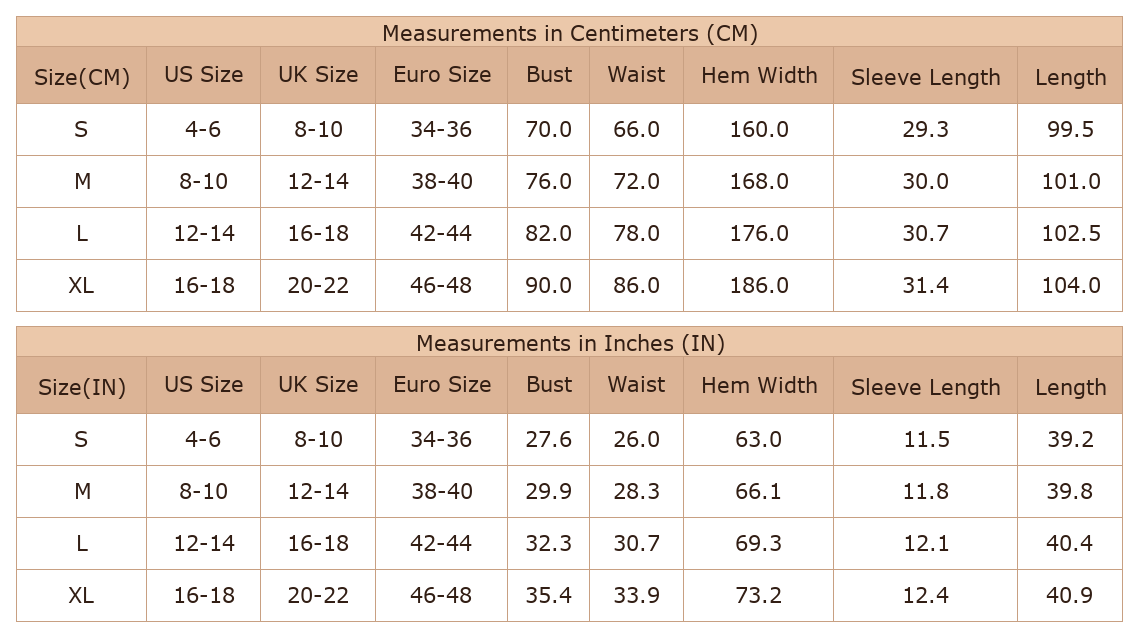The image size is (1138, 642).
Task: Click the 76.0 bust value for size M
Action: 548,181
